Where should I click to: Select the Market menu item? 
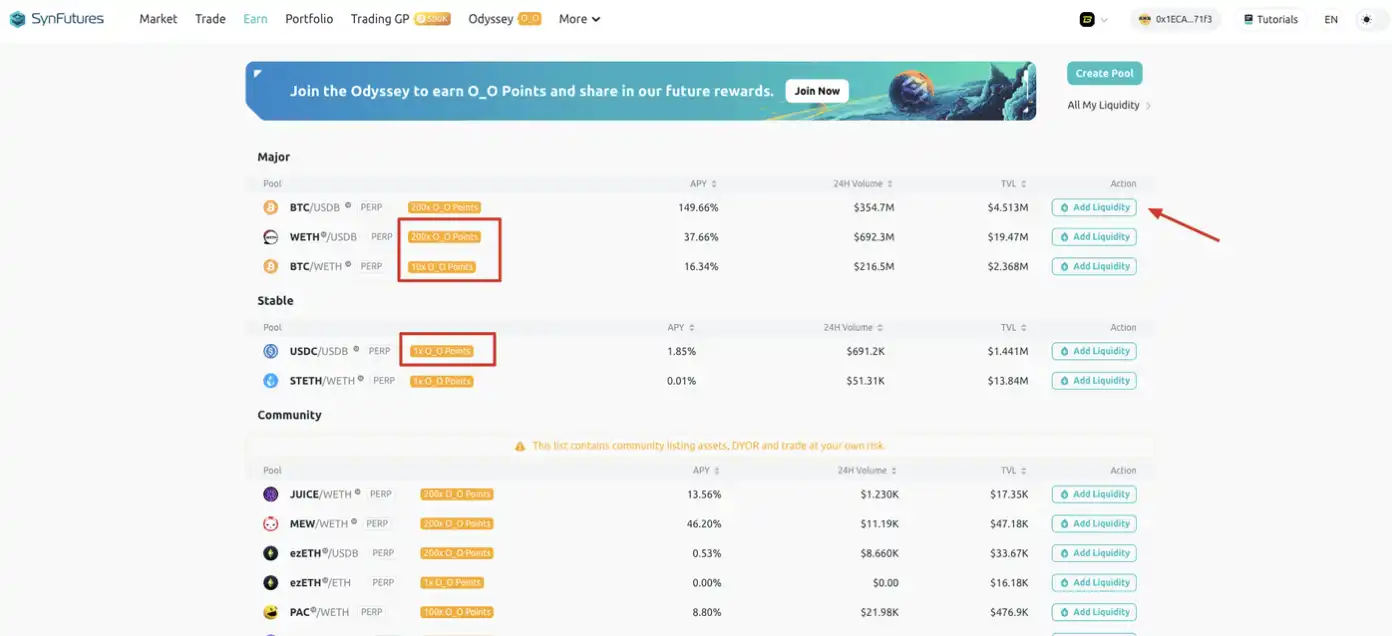pyautogui.click(x=157, y=18)
